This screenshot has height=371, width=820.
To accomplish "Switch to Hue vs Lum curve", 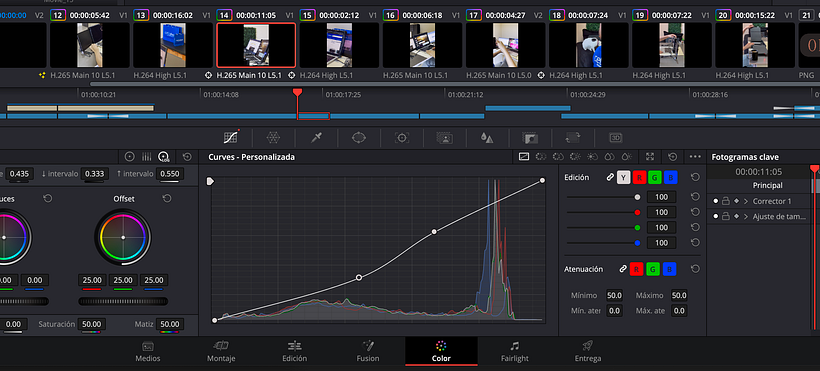I will coord(575,156).
